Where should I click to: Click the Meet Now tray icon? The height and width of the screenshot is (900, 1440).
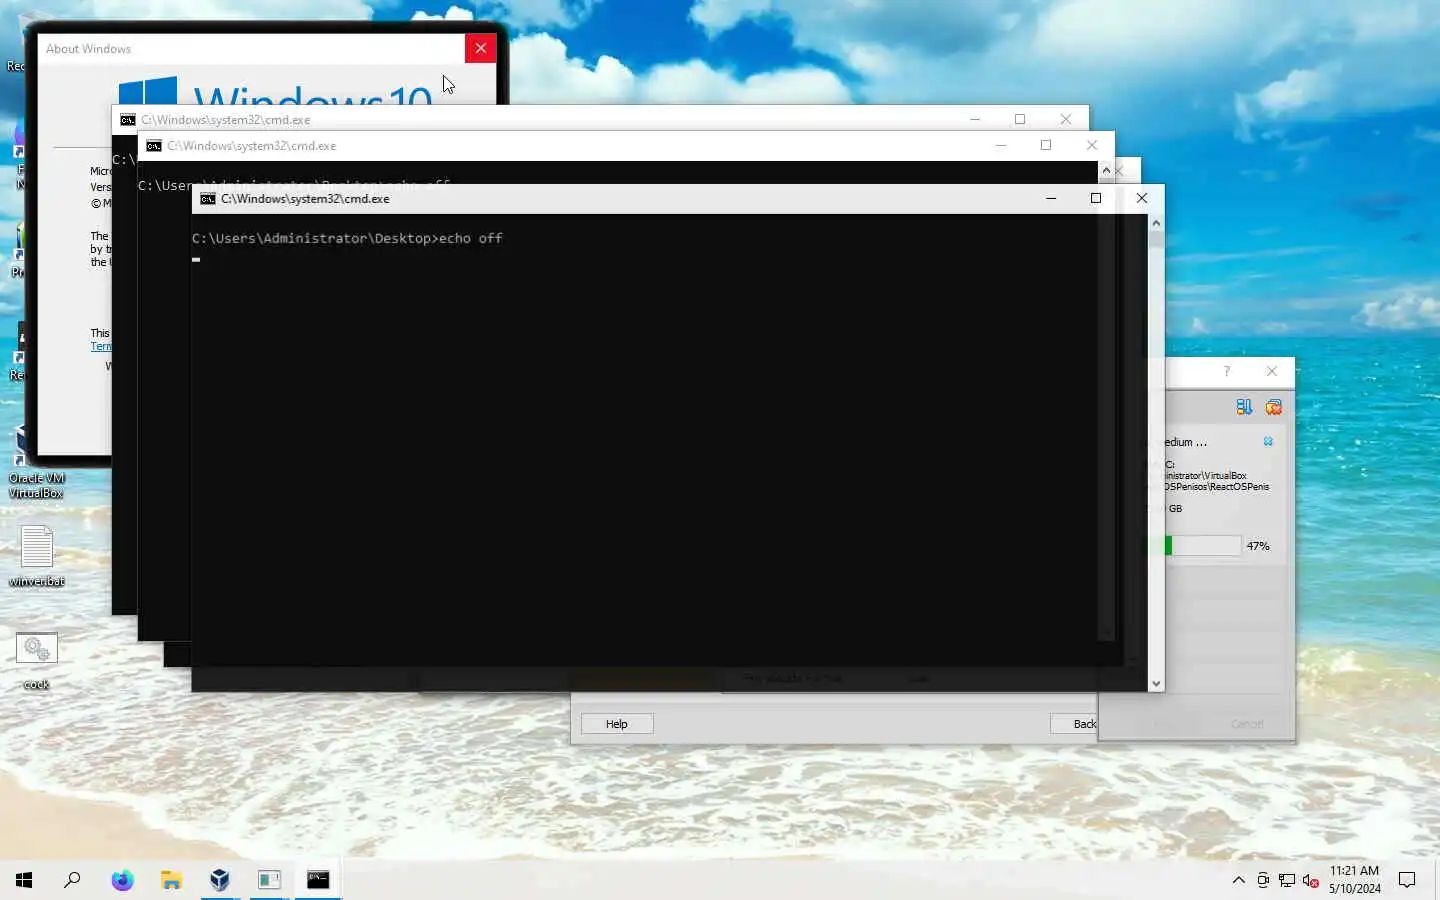[x=1263, y=880]
